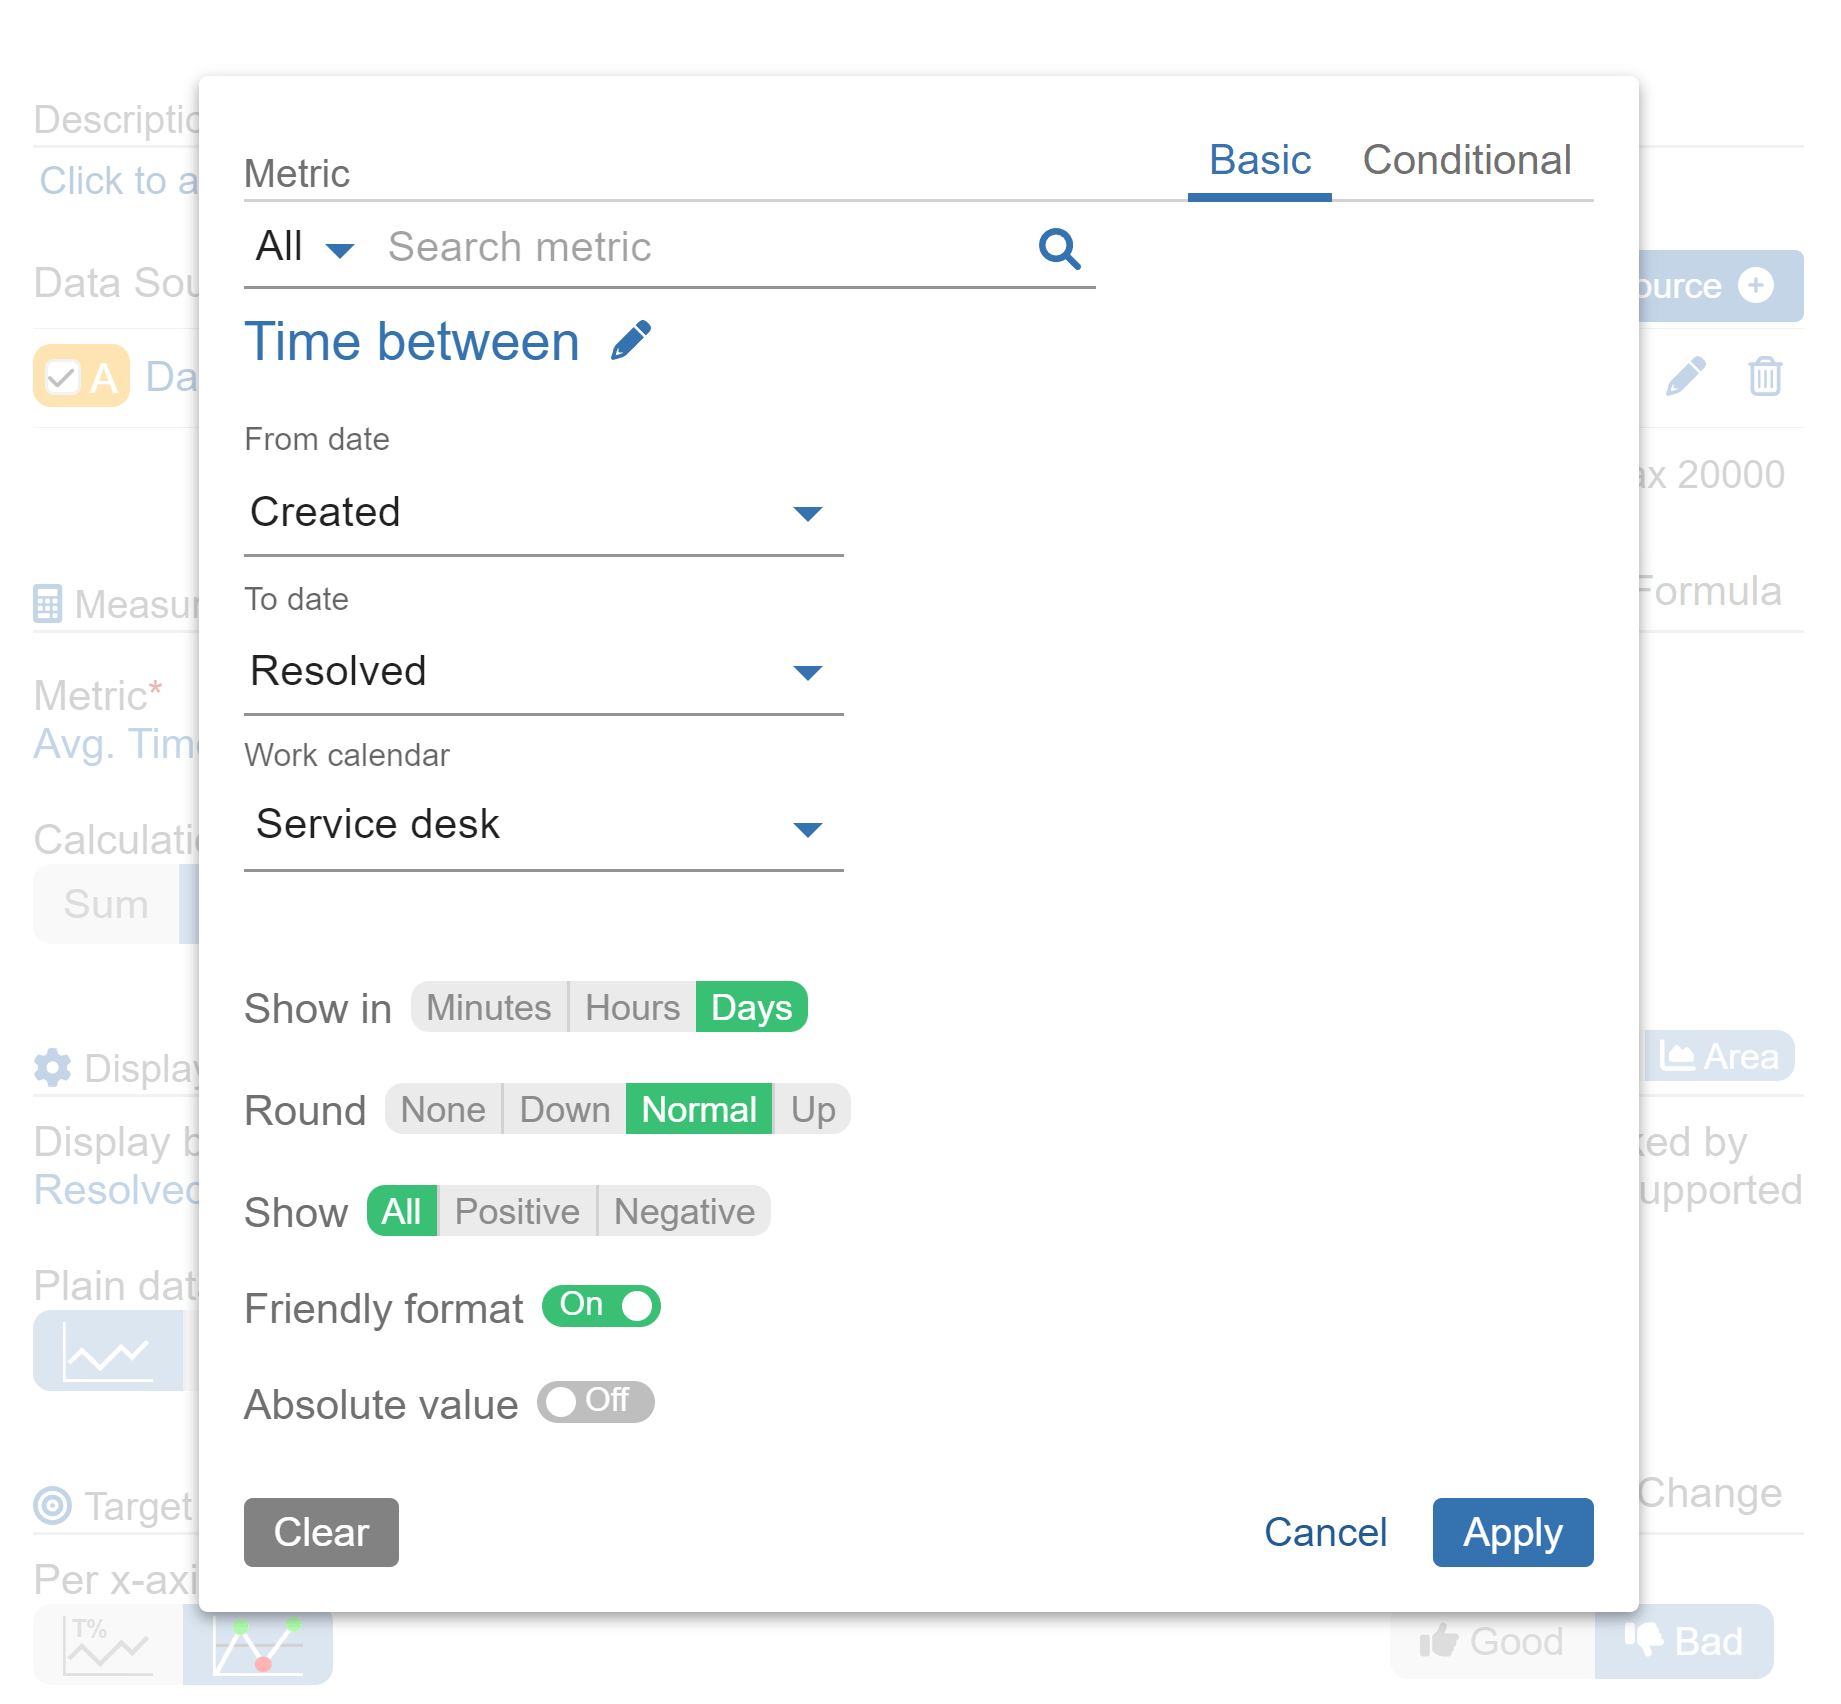Enable the Absolute value toggle

coord(595,1402)
